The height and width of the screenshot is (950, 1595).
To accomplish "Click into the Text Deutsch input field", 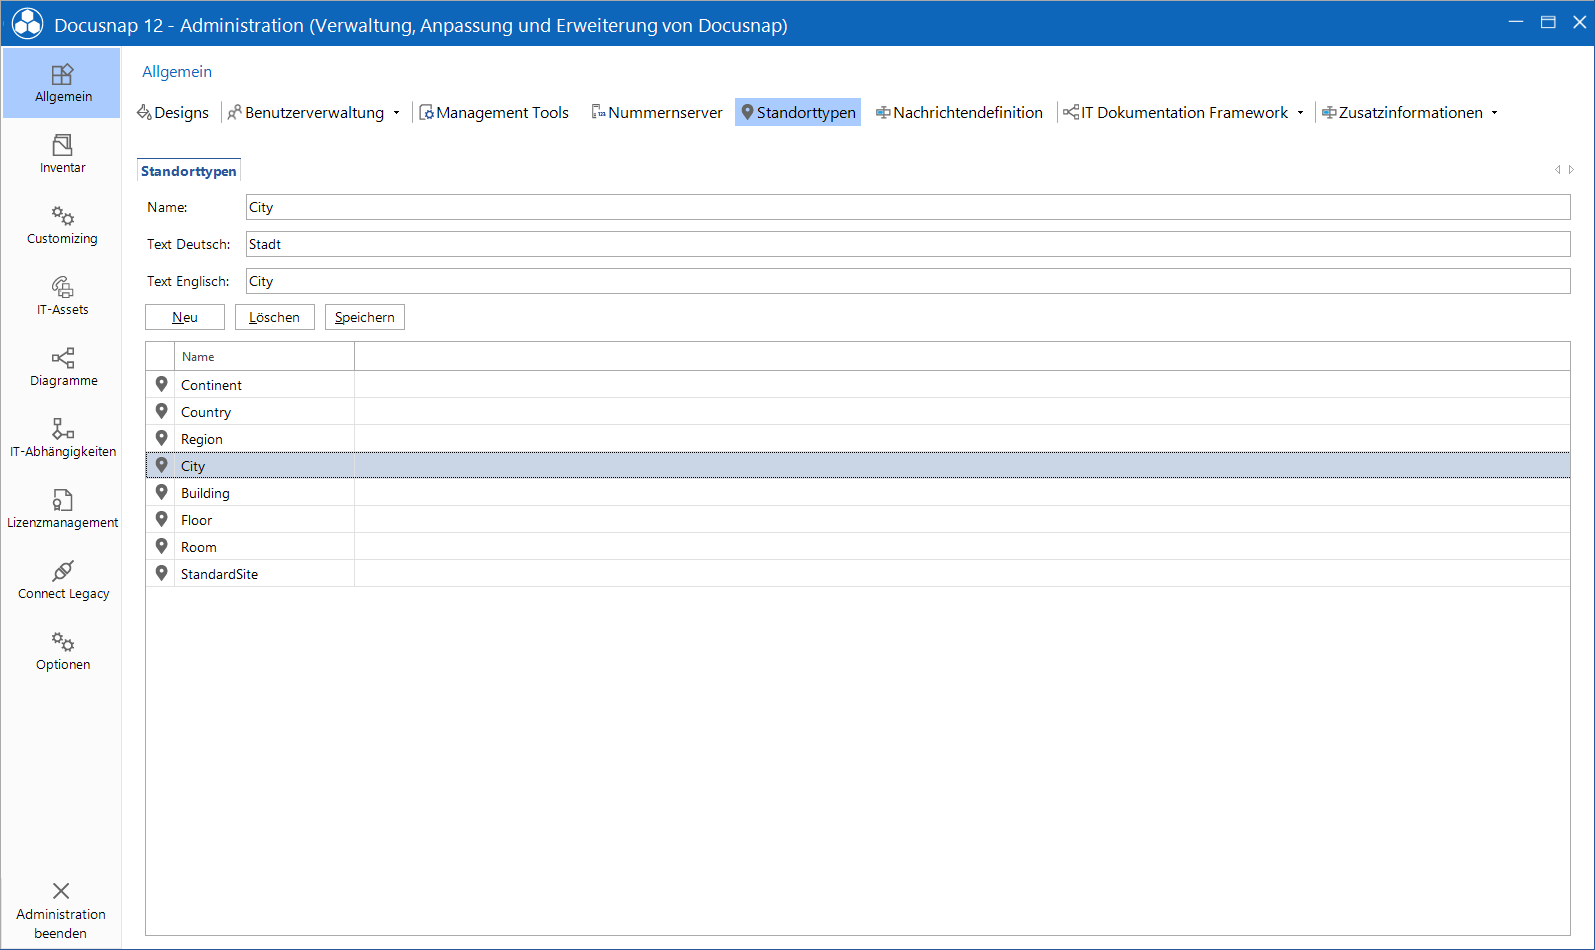I will [x=908, y=244].
